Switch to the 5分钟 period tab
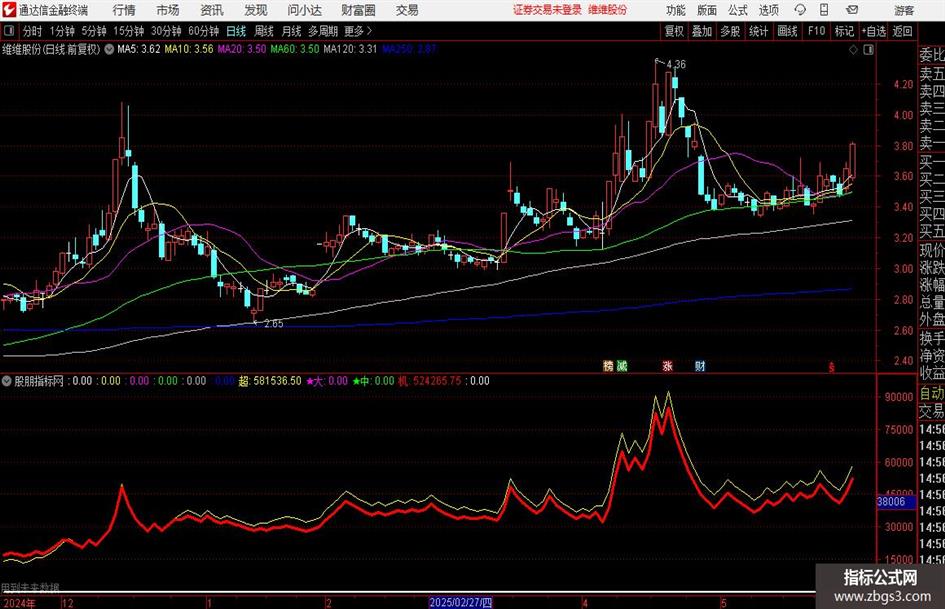The width and height of the screenshot is (945, 609). click(x=94, y=31)
